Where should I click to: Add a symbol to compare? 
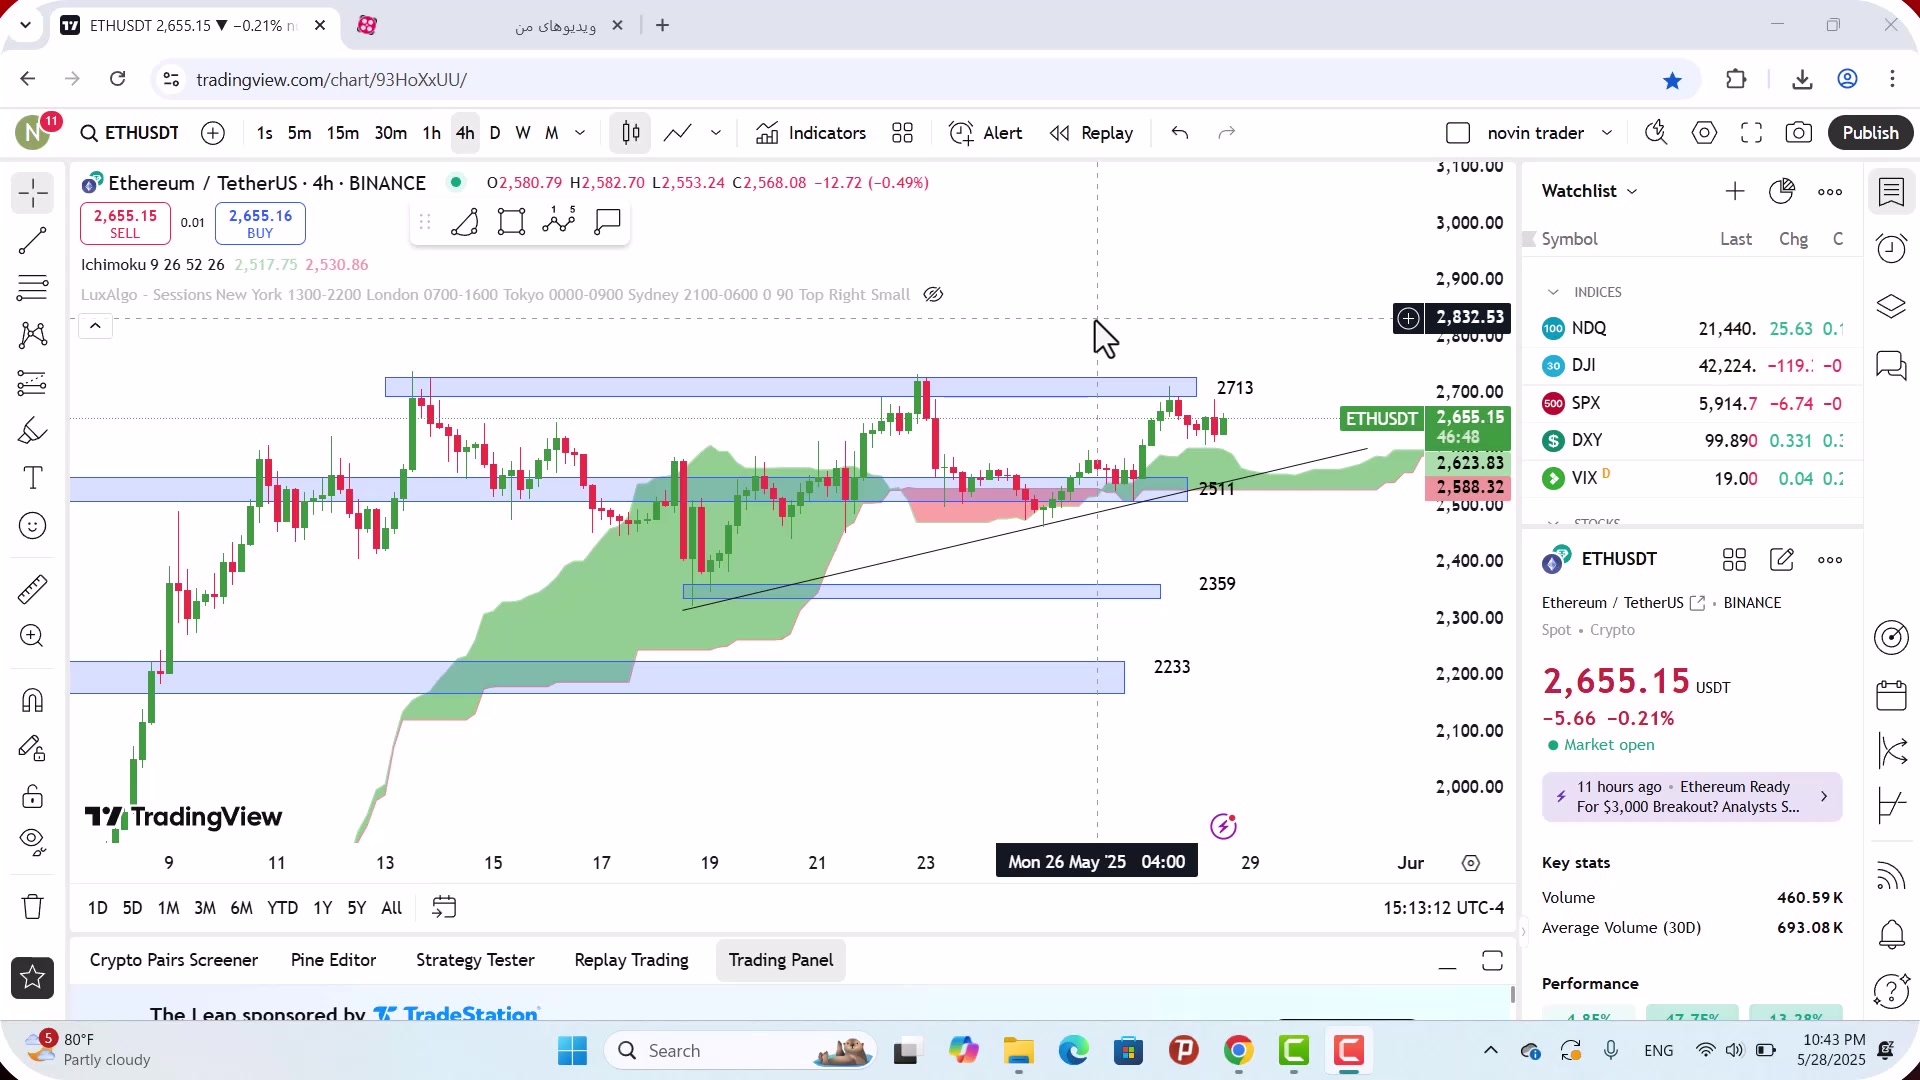[213, 133]
